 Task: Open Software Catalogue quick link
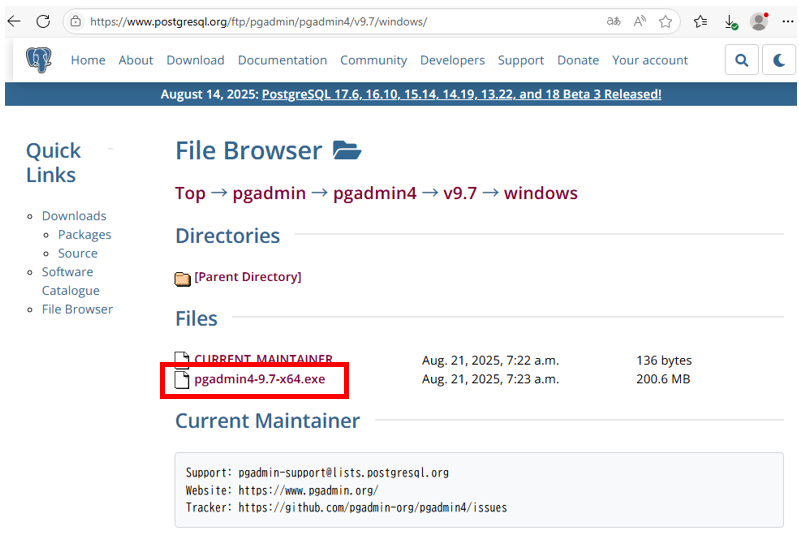pyautogui.click(x=70, y=281)
